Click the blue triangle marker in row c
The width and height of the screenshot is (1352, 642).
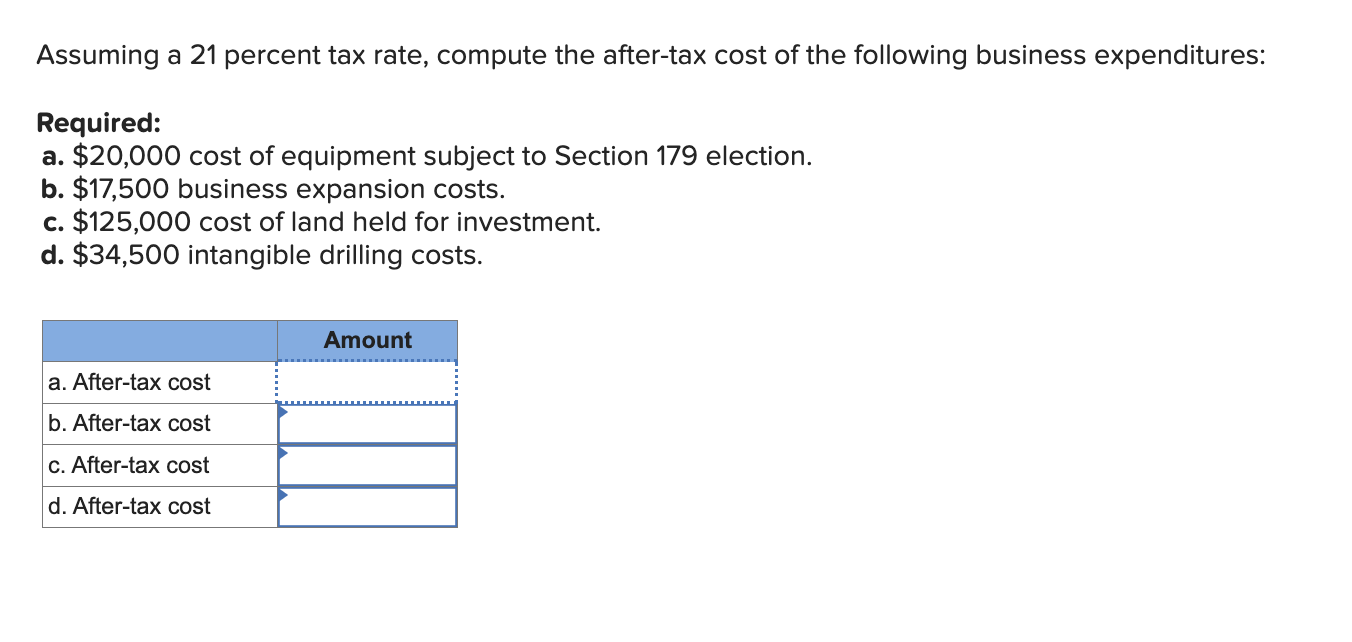(x=284, y=452)
